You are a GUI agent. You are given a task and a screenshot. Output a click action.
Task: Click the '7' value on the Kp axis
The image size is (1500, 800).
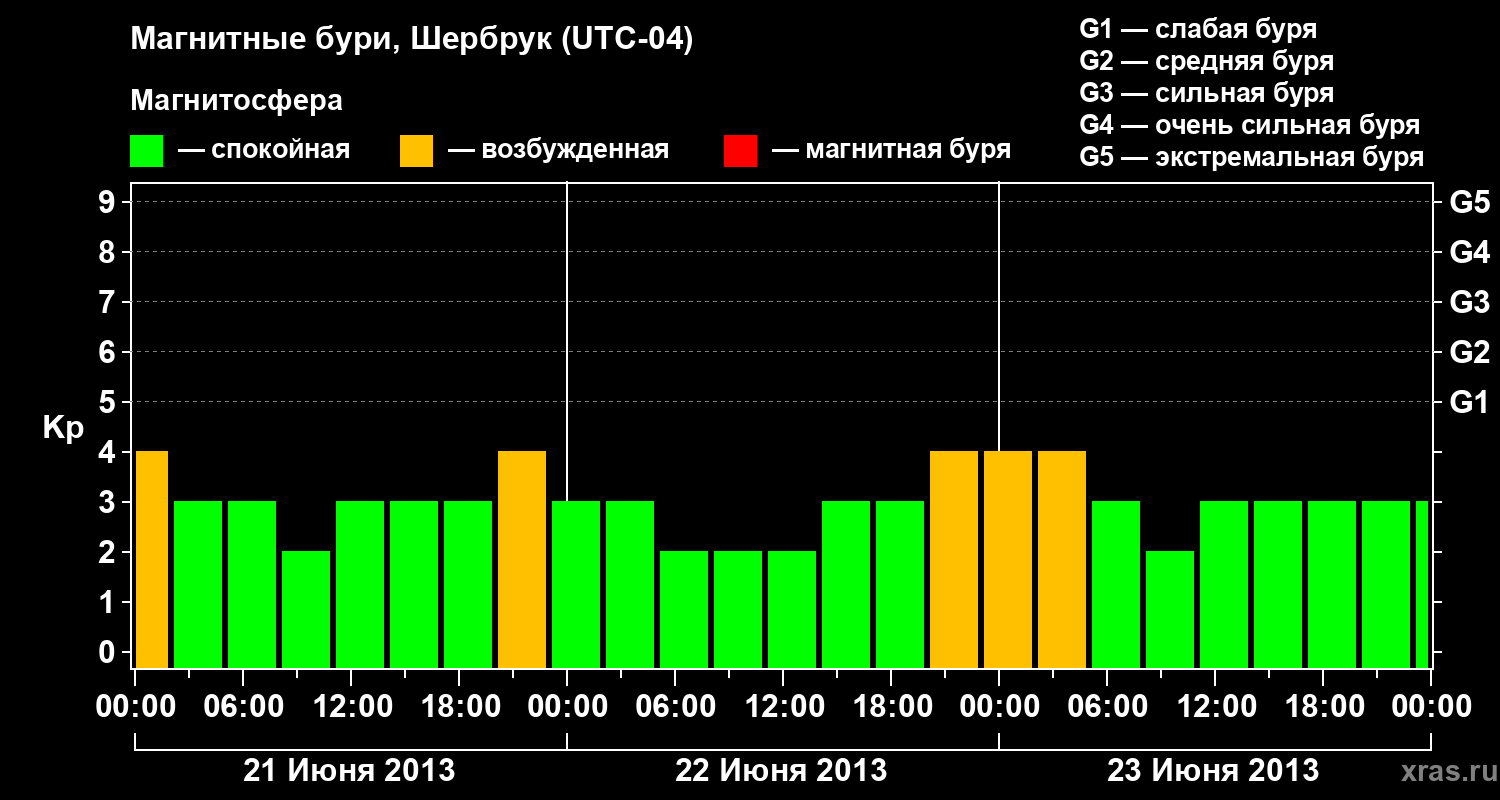point(109,303)
